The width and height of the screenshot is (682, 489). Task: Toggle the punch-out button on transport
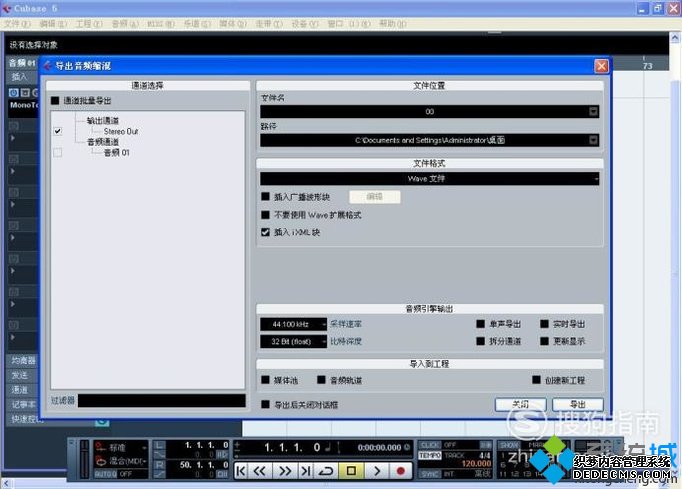click(160, 474)
